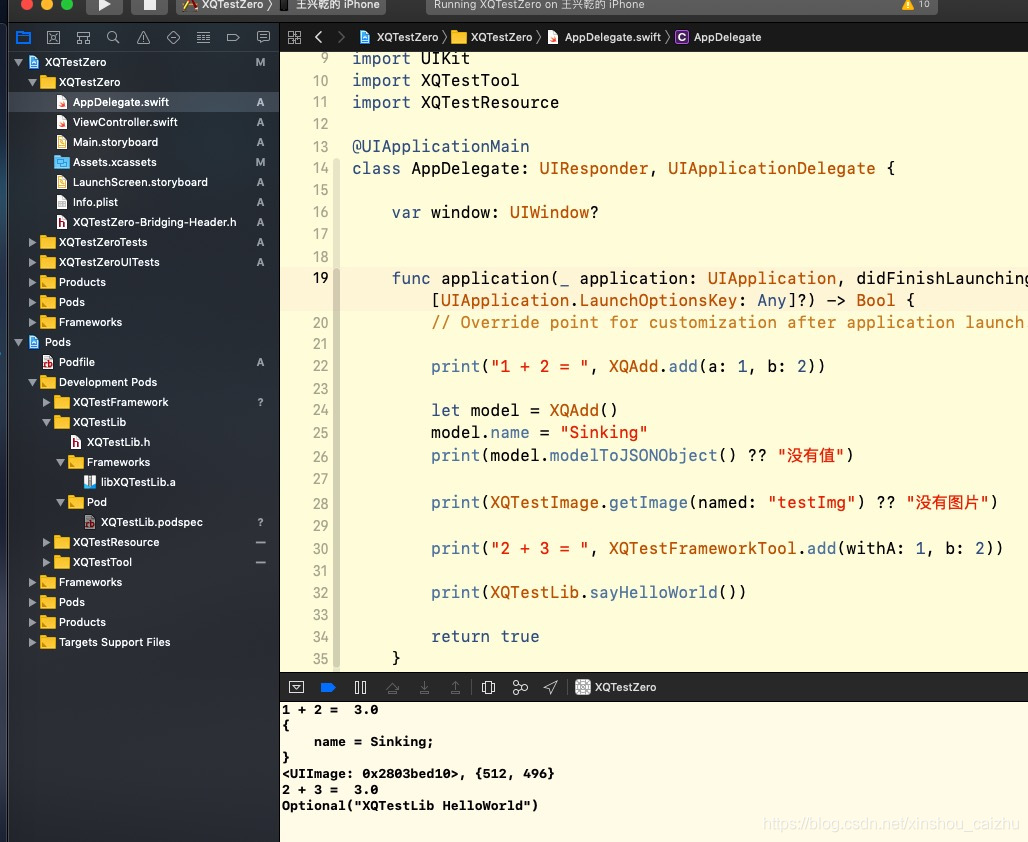Select XQTestZero process in debug bar
This screenshot has width=1028, height=842.
click(616, 687)
